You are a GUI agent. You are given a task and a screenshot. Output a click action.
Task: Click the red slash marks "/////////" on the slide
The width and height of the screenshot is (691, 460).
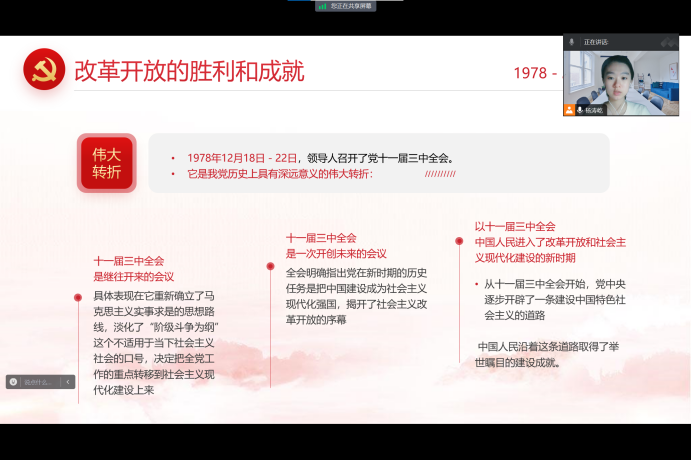tap(439, 174)
